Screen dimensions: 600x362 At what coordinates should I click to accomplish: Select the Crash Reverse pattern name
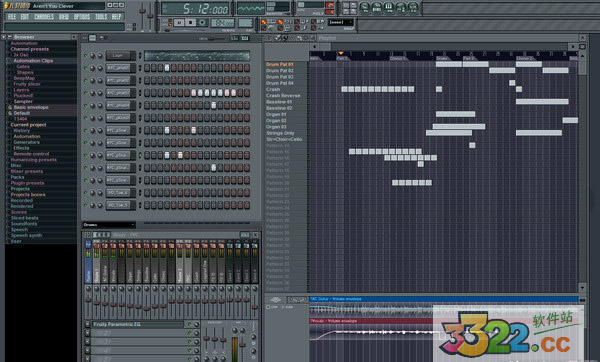(x=283, y=96)
